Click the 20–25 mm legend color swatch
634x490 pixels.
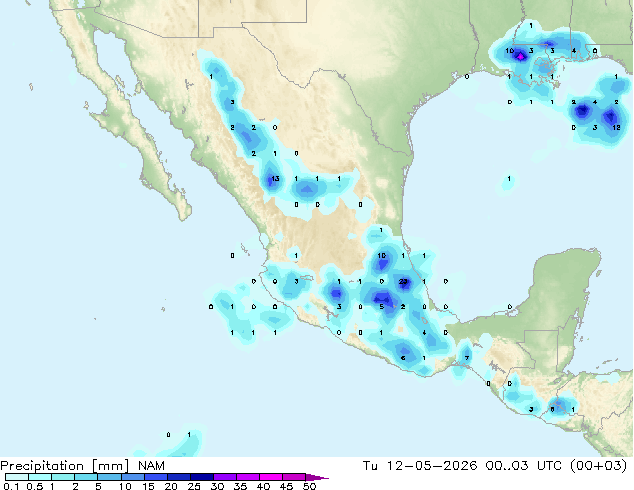[x=178, y=477]
